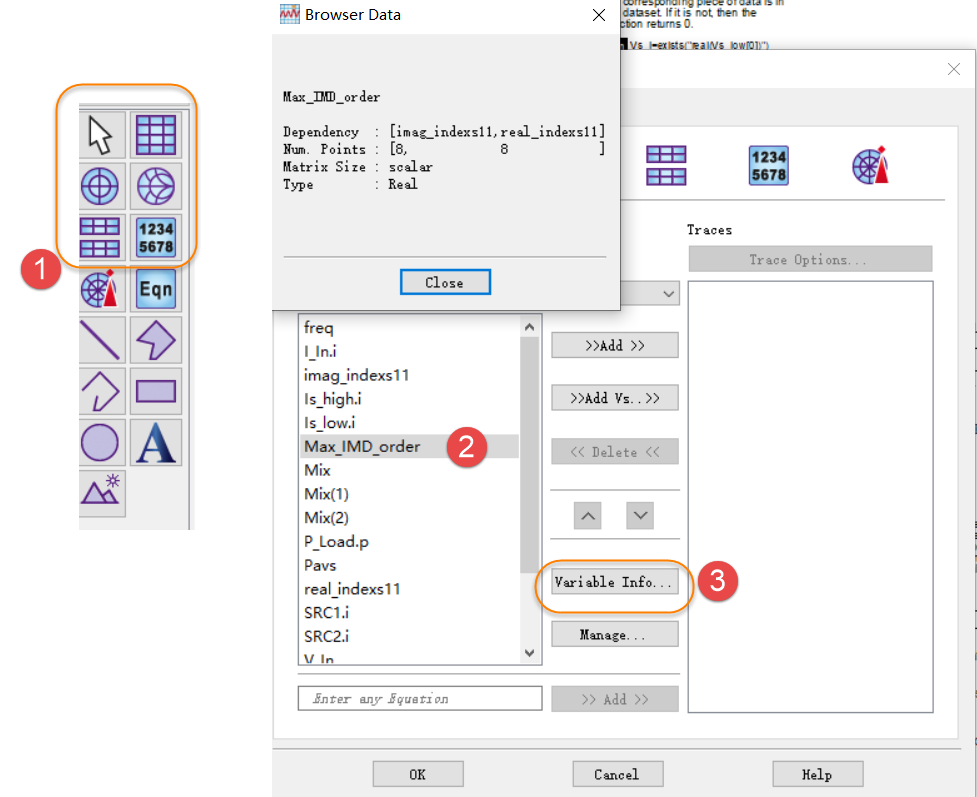Close the plot traces dialog
This screenshot has width=977, height=797.
[953, 69]
